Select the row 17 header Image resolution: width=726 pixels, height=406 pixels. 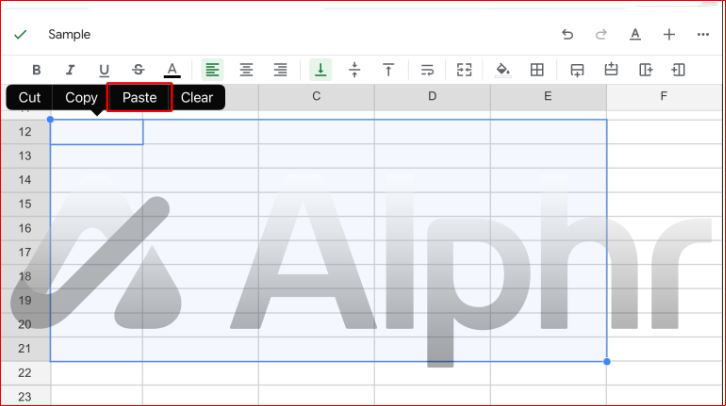pos(25,252)
